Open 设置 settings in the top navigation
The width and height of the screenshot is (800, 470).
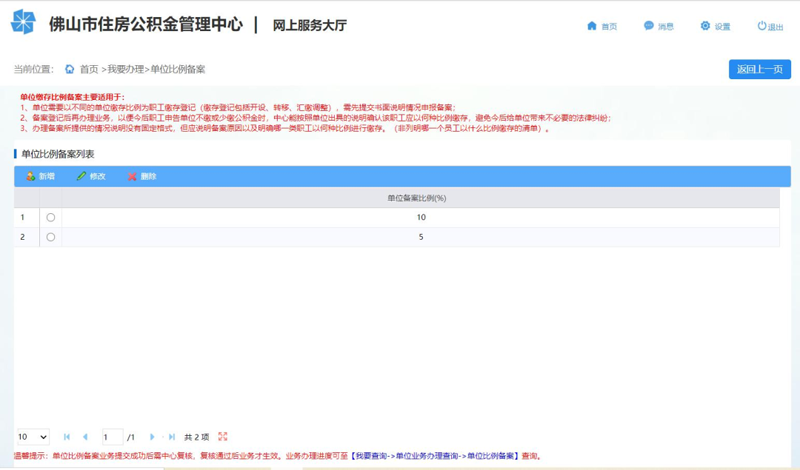(715, 26)
